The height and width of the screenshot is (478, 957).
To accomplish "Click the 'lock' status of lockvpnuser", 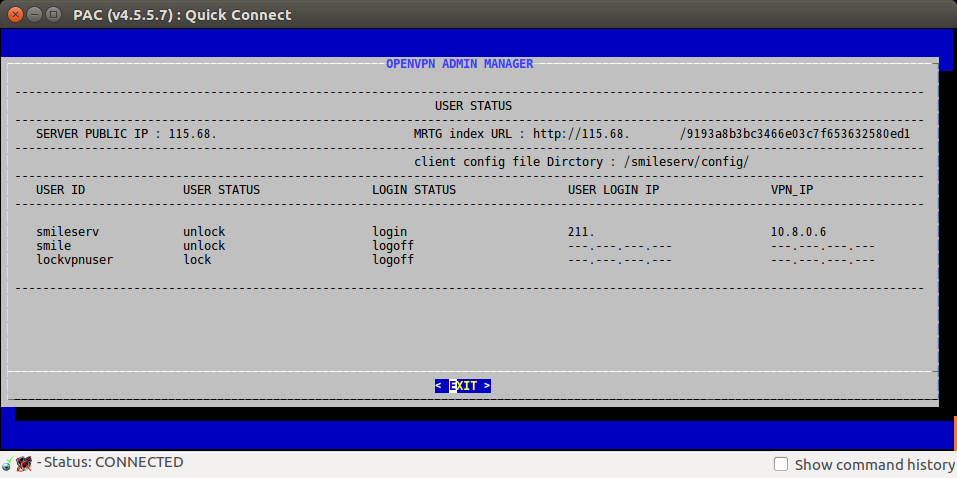I will 197,260.
